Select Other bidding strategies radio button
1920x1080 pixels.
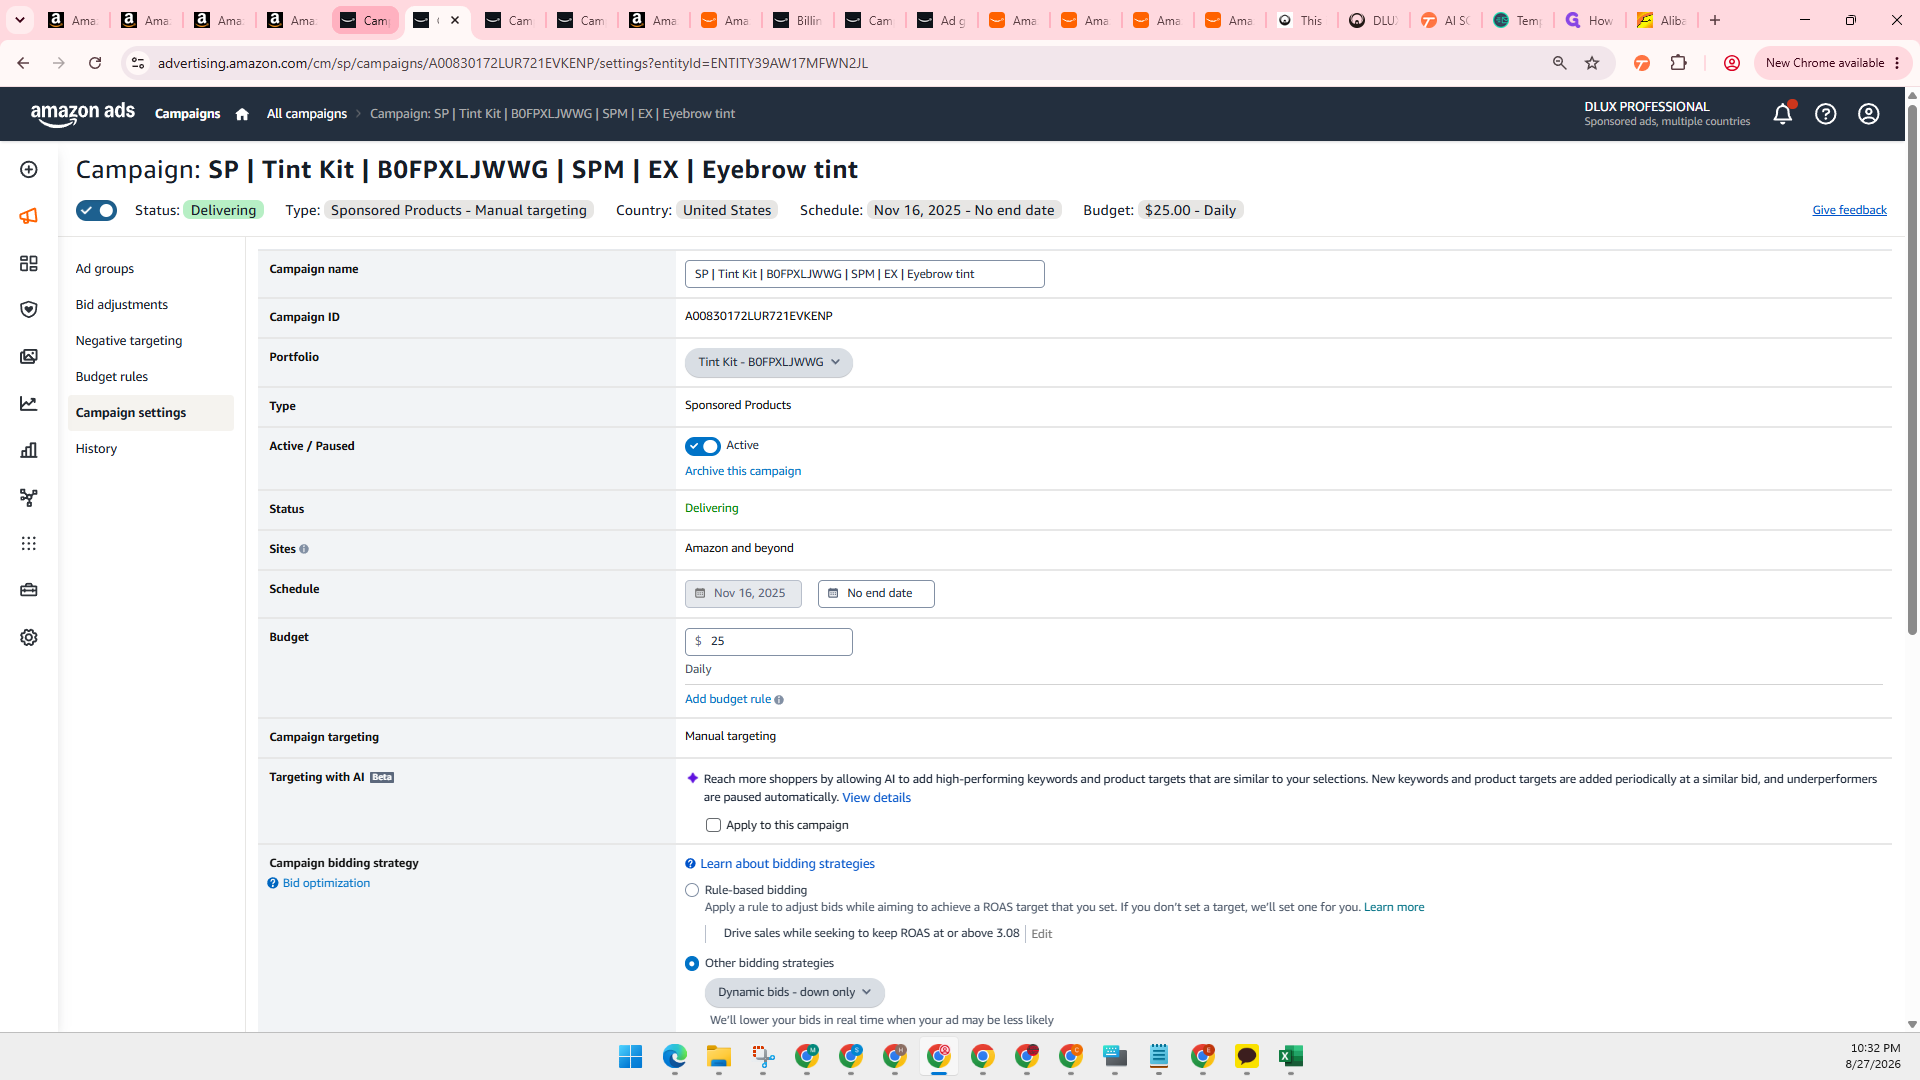[x=692, y=964]
